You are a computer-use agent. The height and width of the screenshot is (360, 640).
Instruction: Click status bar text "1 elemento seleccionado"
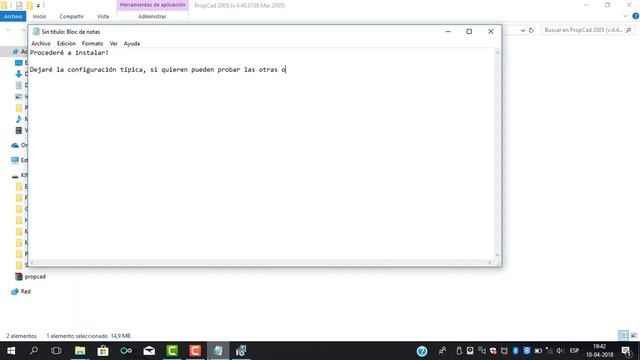coord(77,336)
